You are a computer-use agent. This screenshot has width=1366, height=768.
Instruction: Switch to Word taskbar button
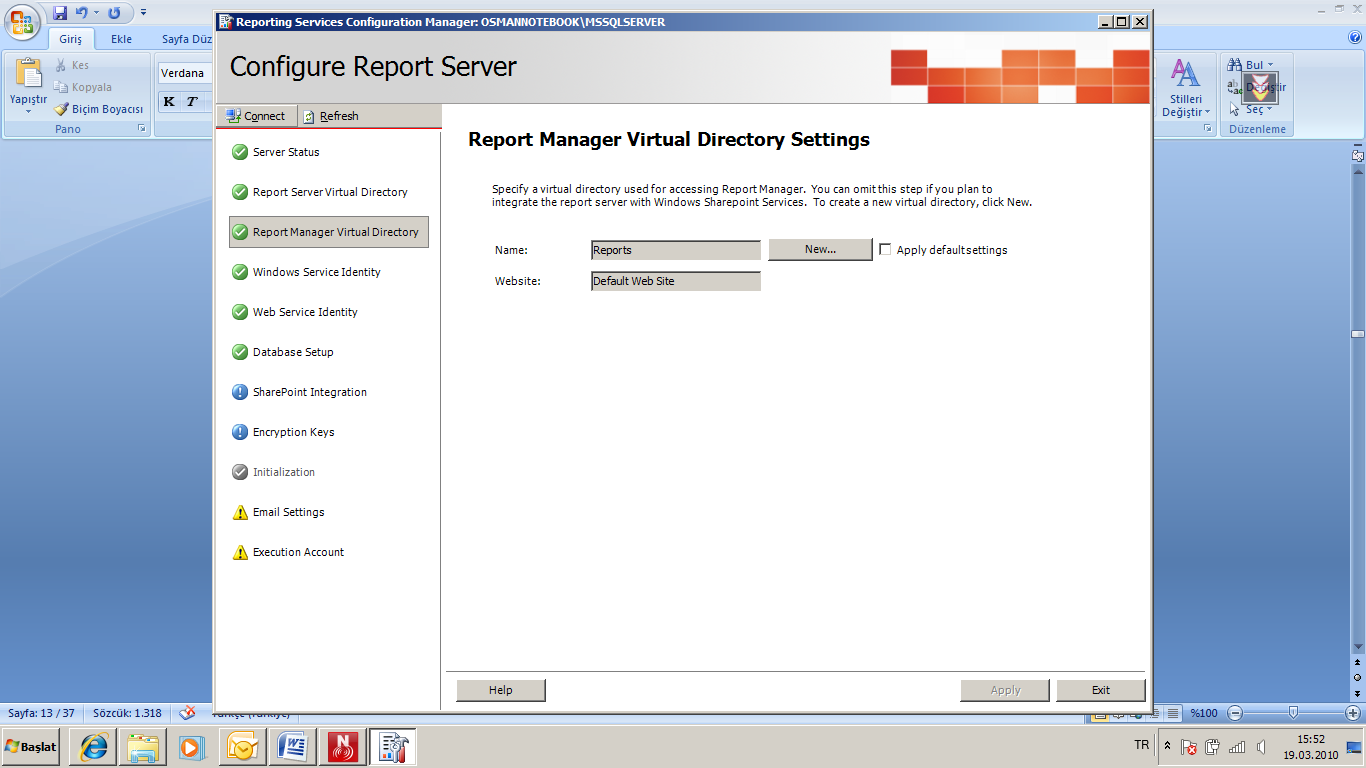point(293,747)
